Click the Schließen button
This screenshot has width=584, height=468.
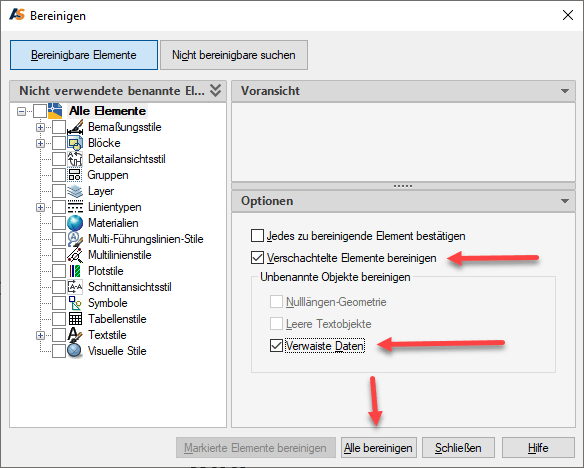[458, 448]
